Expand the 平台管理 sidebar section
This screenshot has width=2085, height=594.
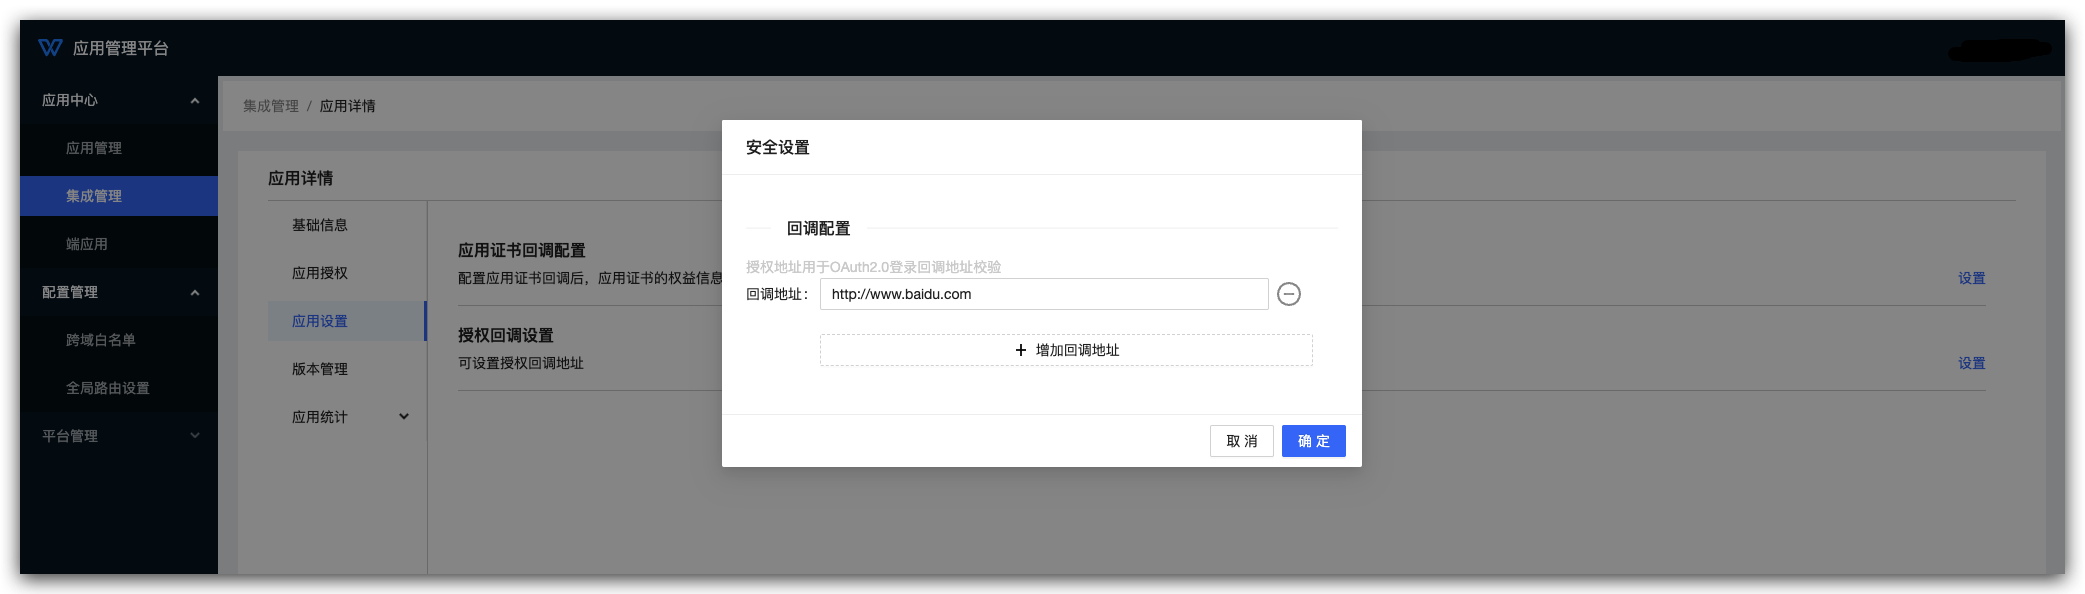click(x=194, y=436)
